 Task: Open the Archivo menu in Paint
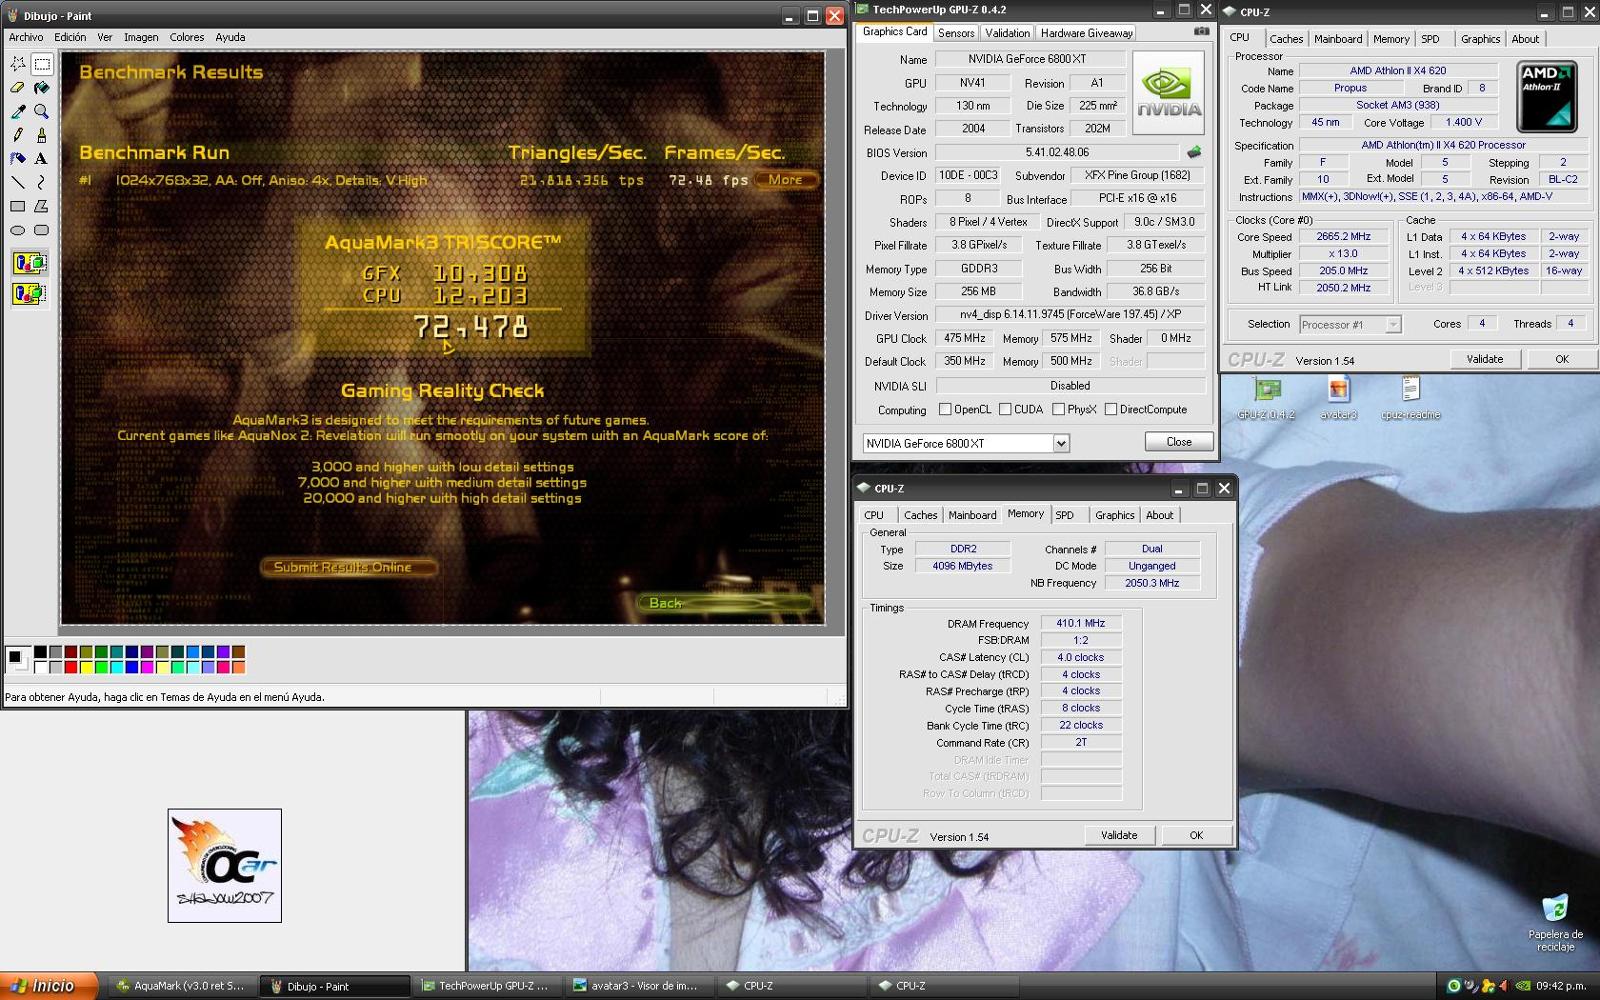(26, 37)
